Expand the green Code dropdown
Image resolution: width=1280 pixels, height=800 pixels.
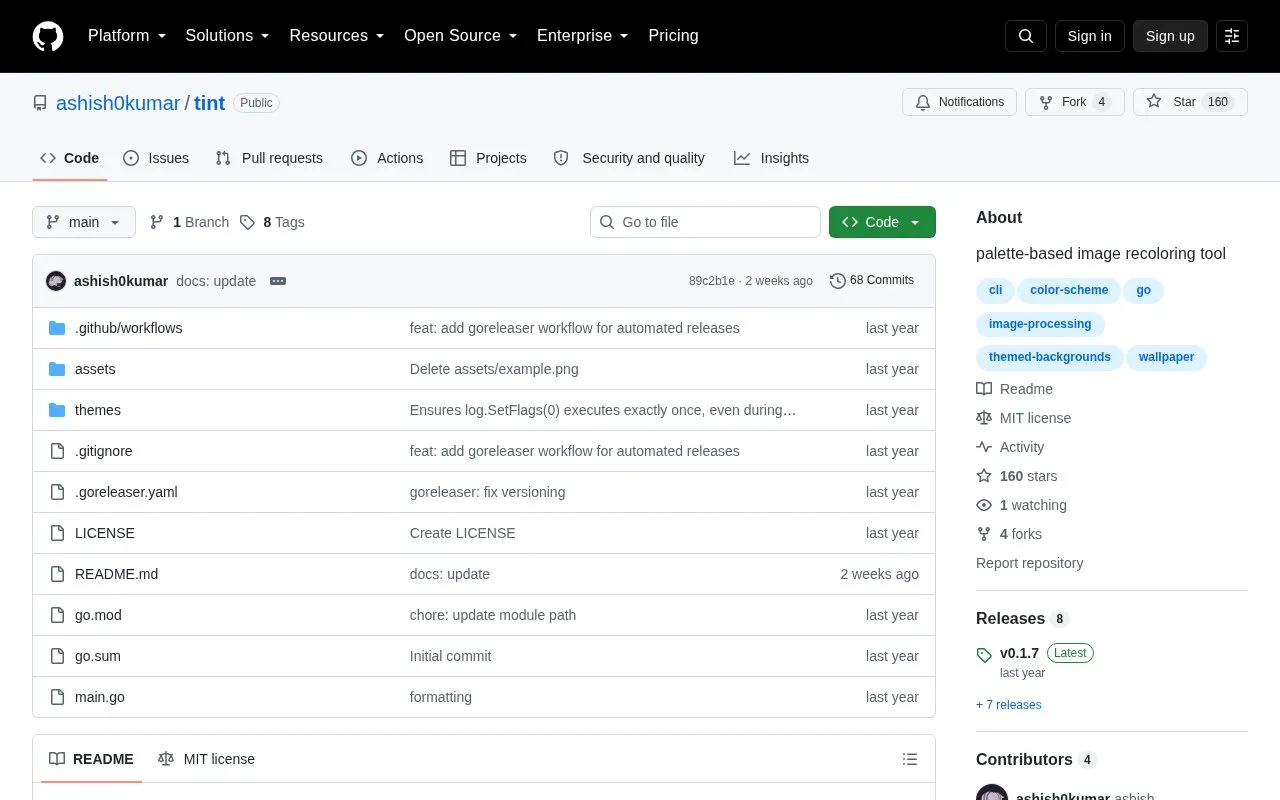(882, 222)
